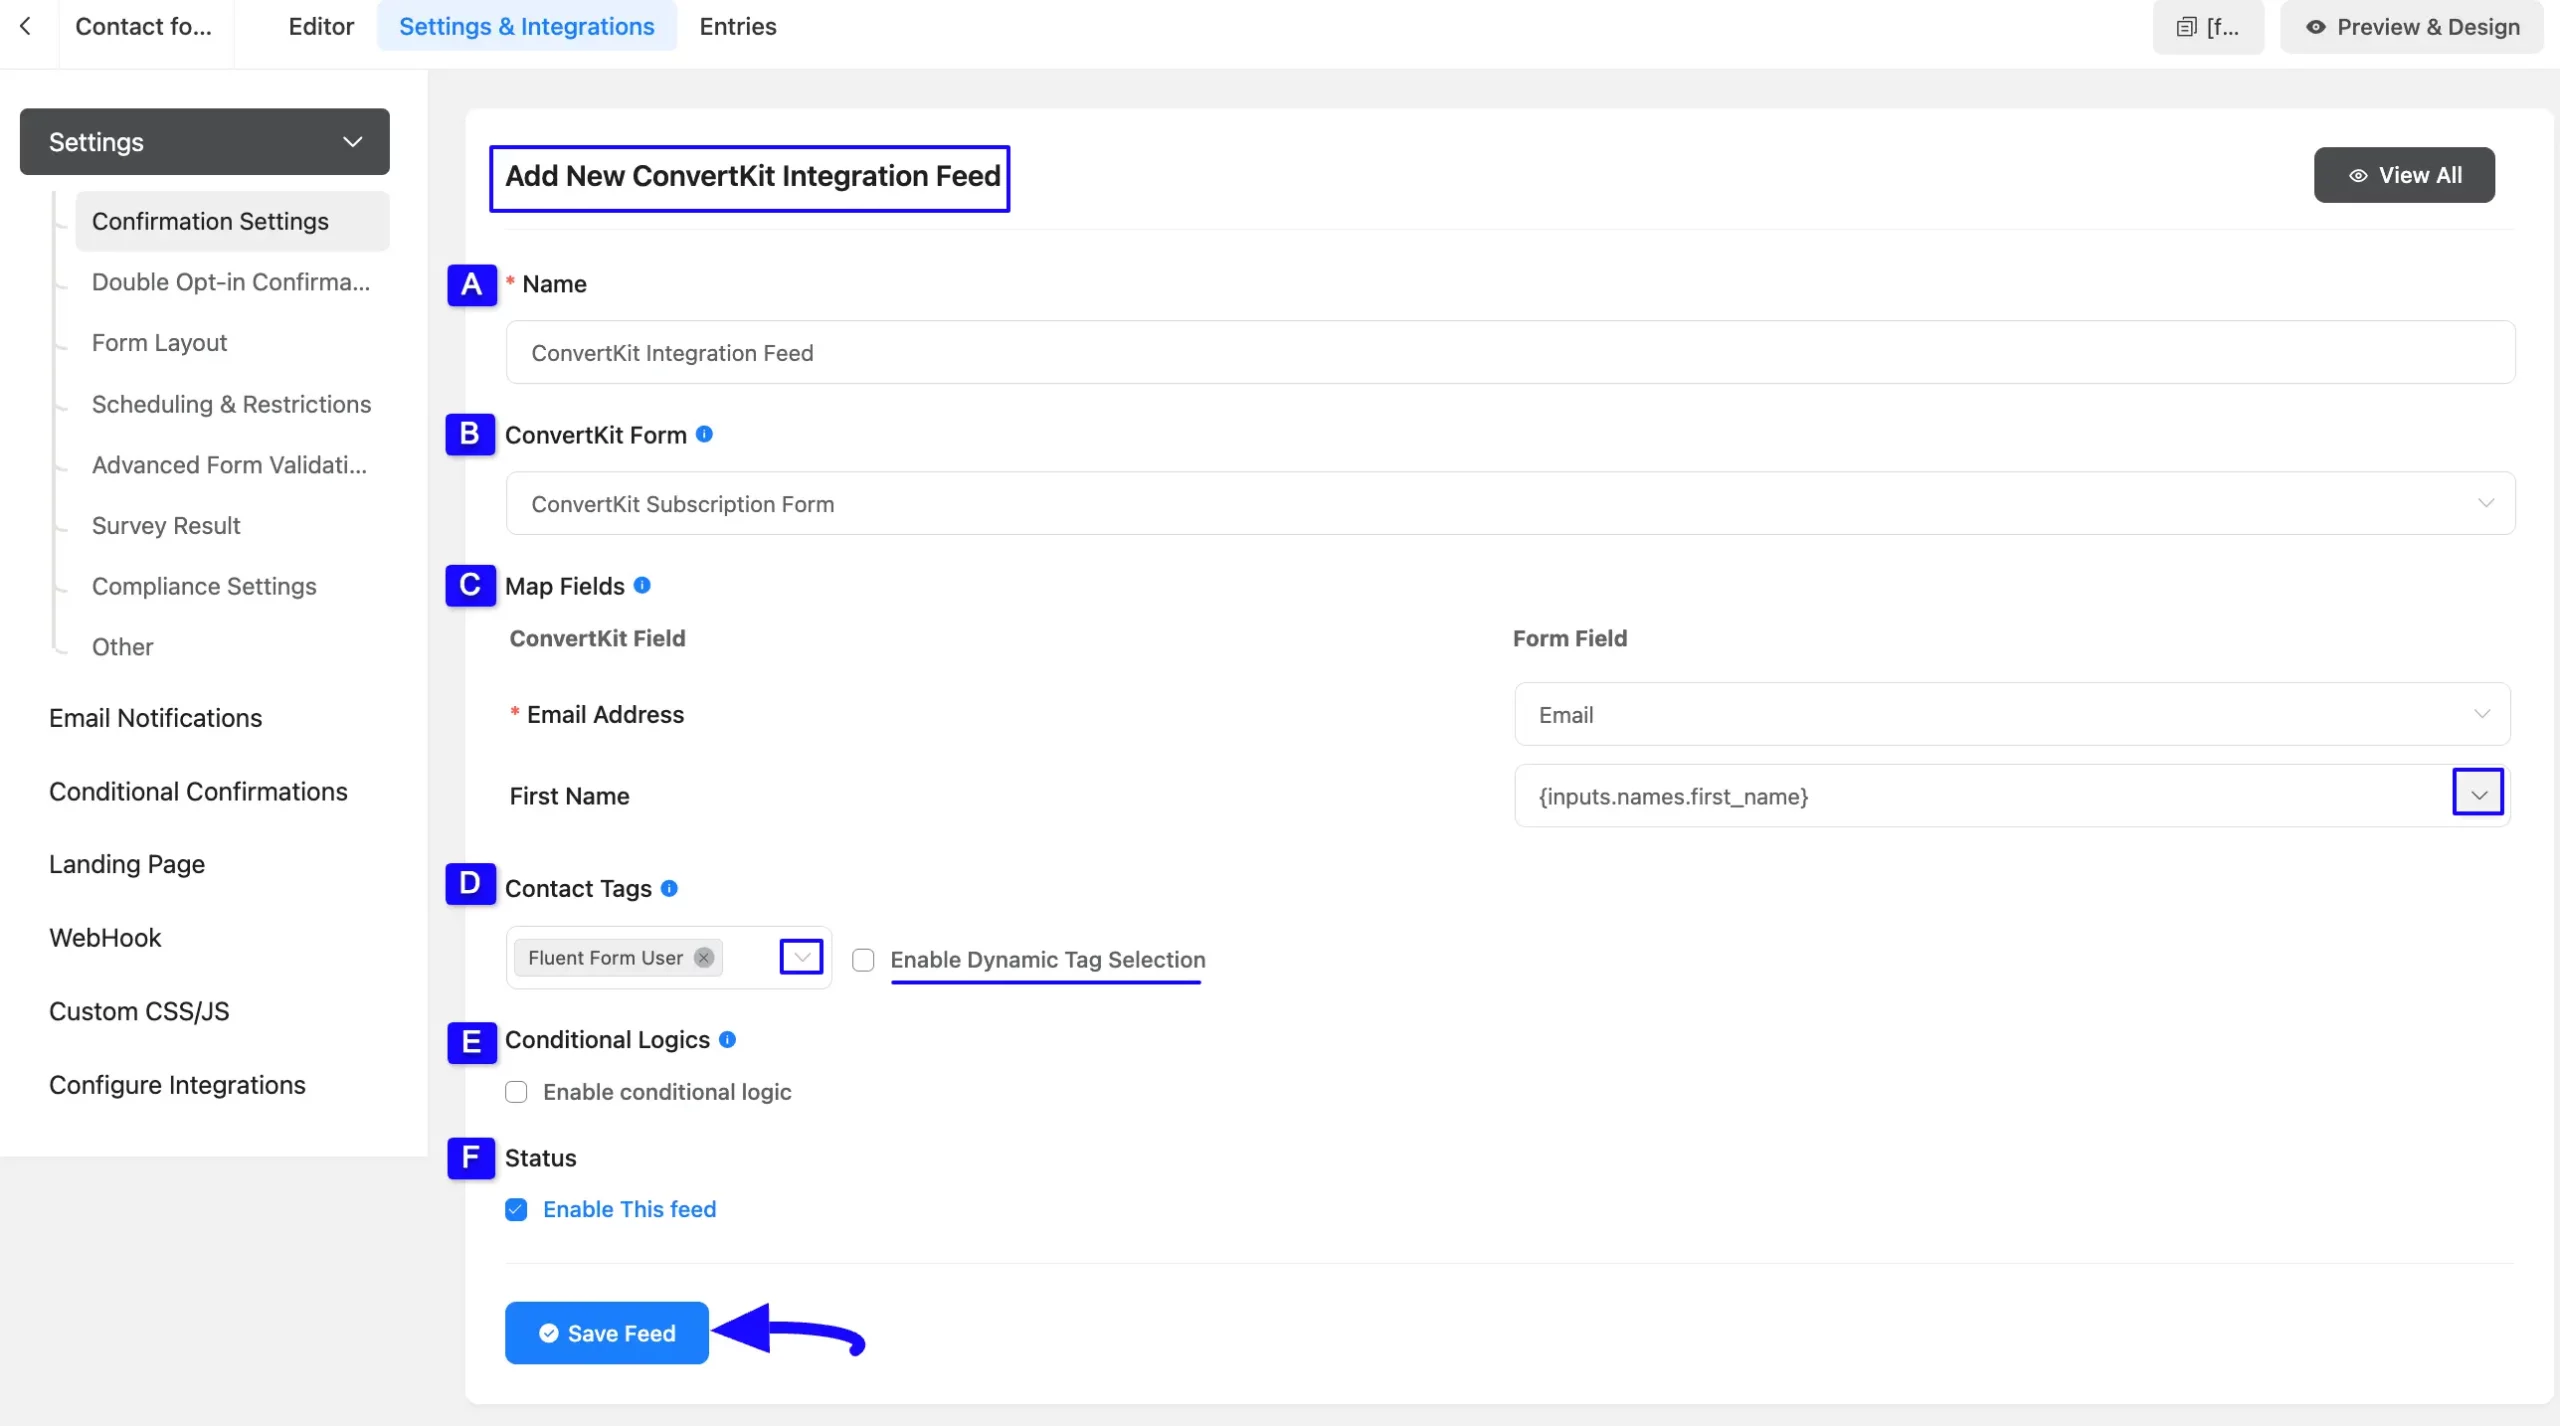
Task: Open Scheduling & Restrictions settings
Action: click(x=232, y=404)
